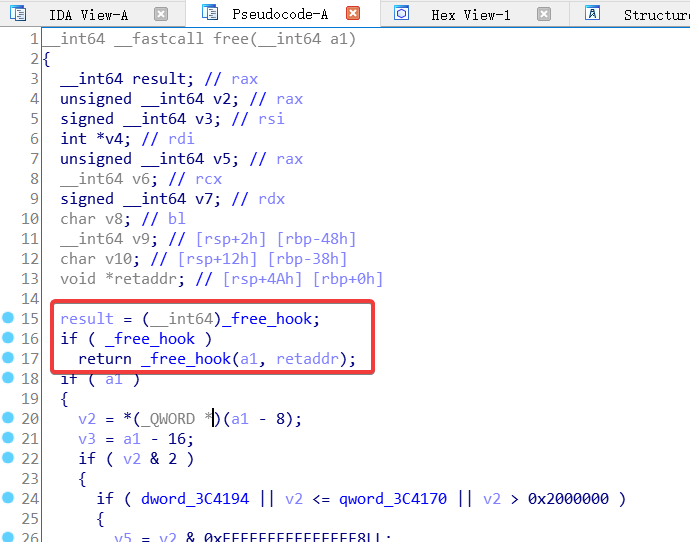The height and width of the screenshot is (542, 690).
Task: Click the Hex View-1 tab icon
Action: (402, 14)
